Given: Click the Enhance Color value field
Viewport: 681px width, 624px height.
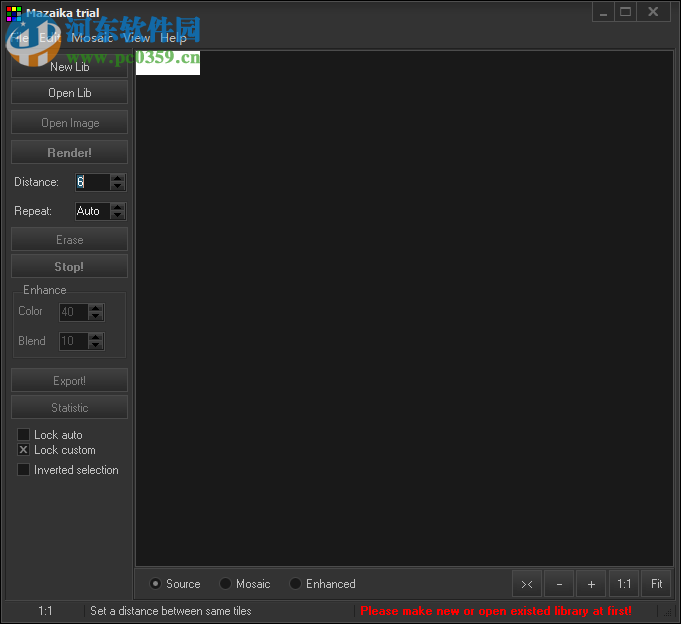Looking at the screenshot, I should click(73, 312).
